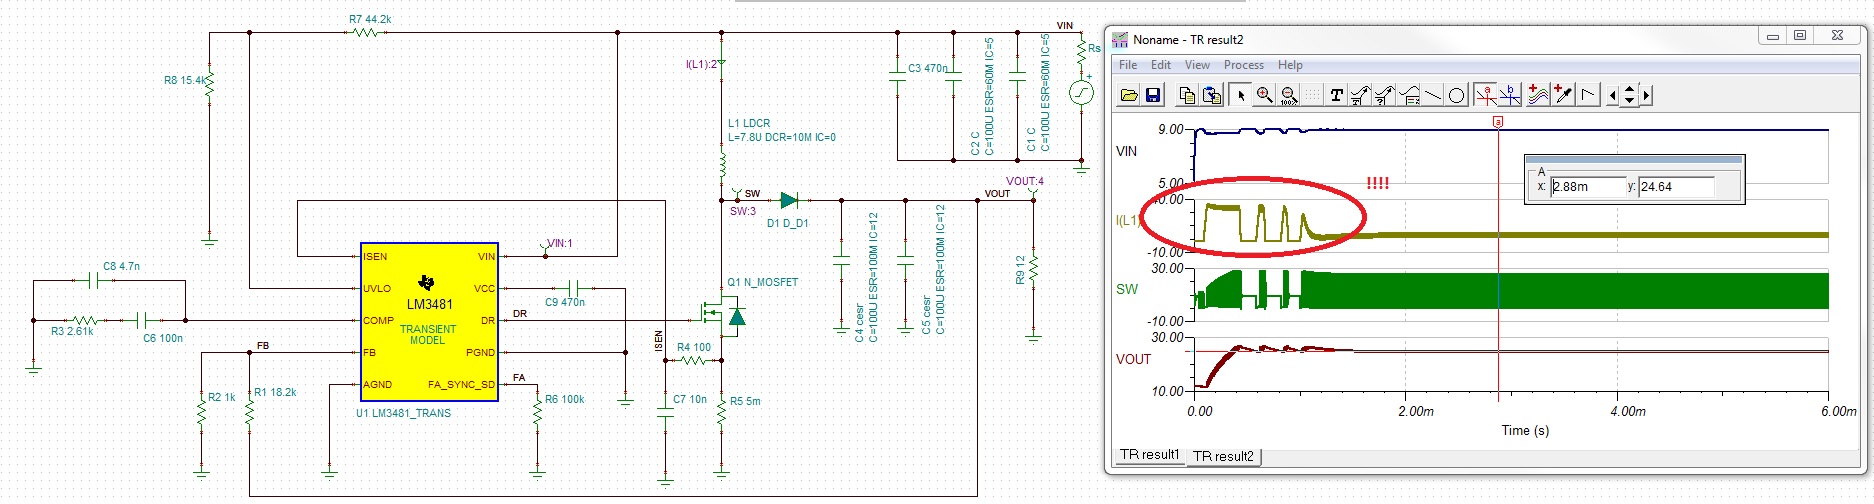Image resolution: width=1874 pixels, height=504 pixels.
Task: Click the VIN curve label in the plot
Action: tap(1126, 151)
